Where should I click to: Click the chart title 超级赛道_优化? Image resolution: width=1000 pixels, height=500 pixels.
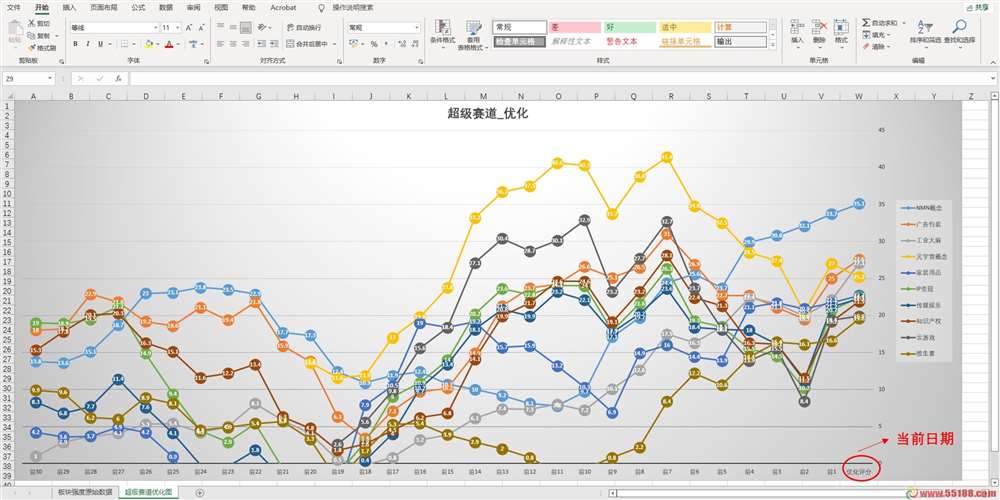coord(487,114)
